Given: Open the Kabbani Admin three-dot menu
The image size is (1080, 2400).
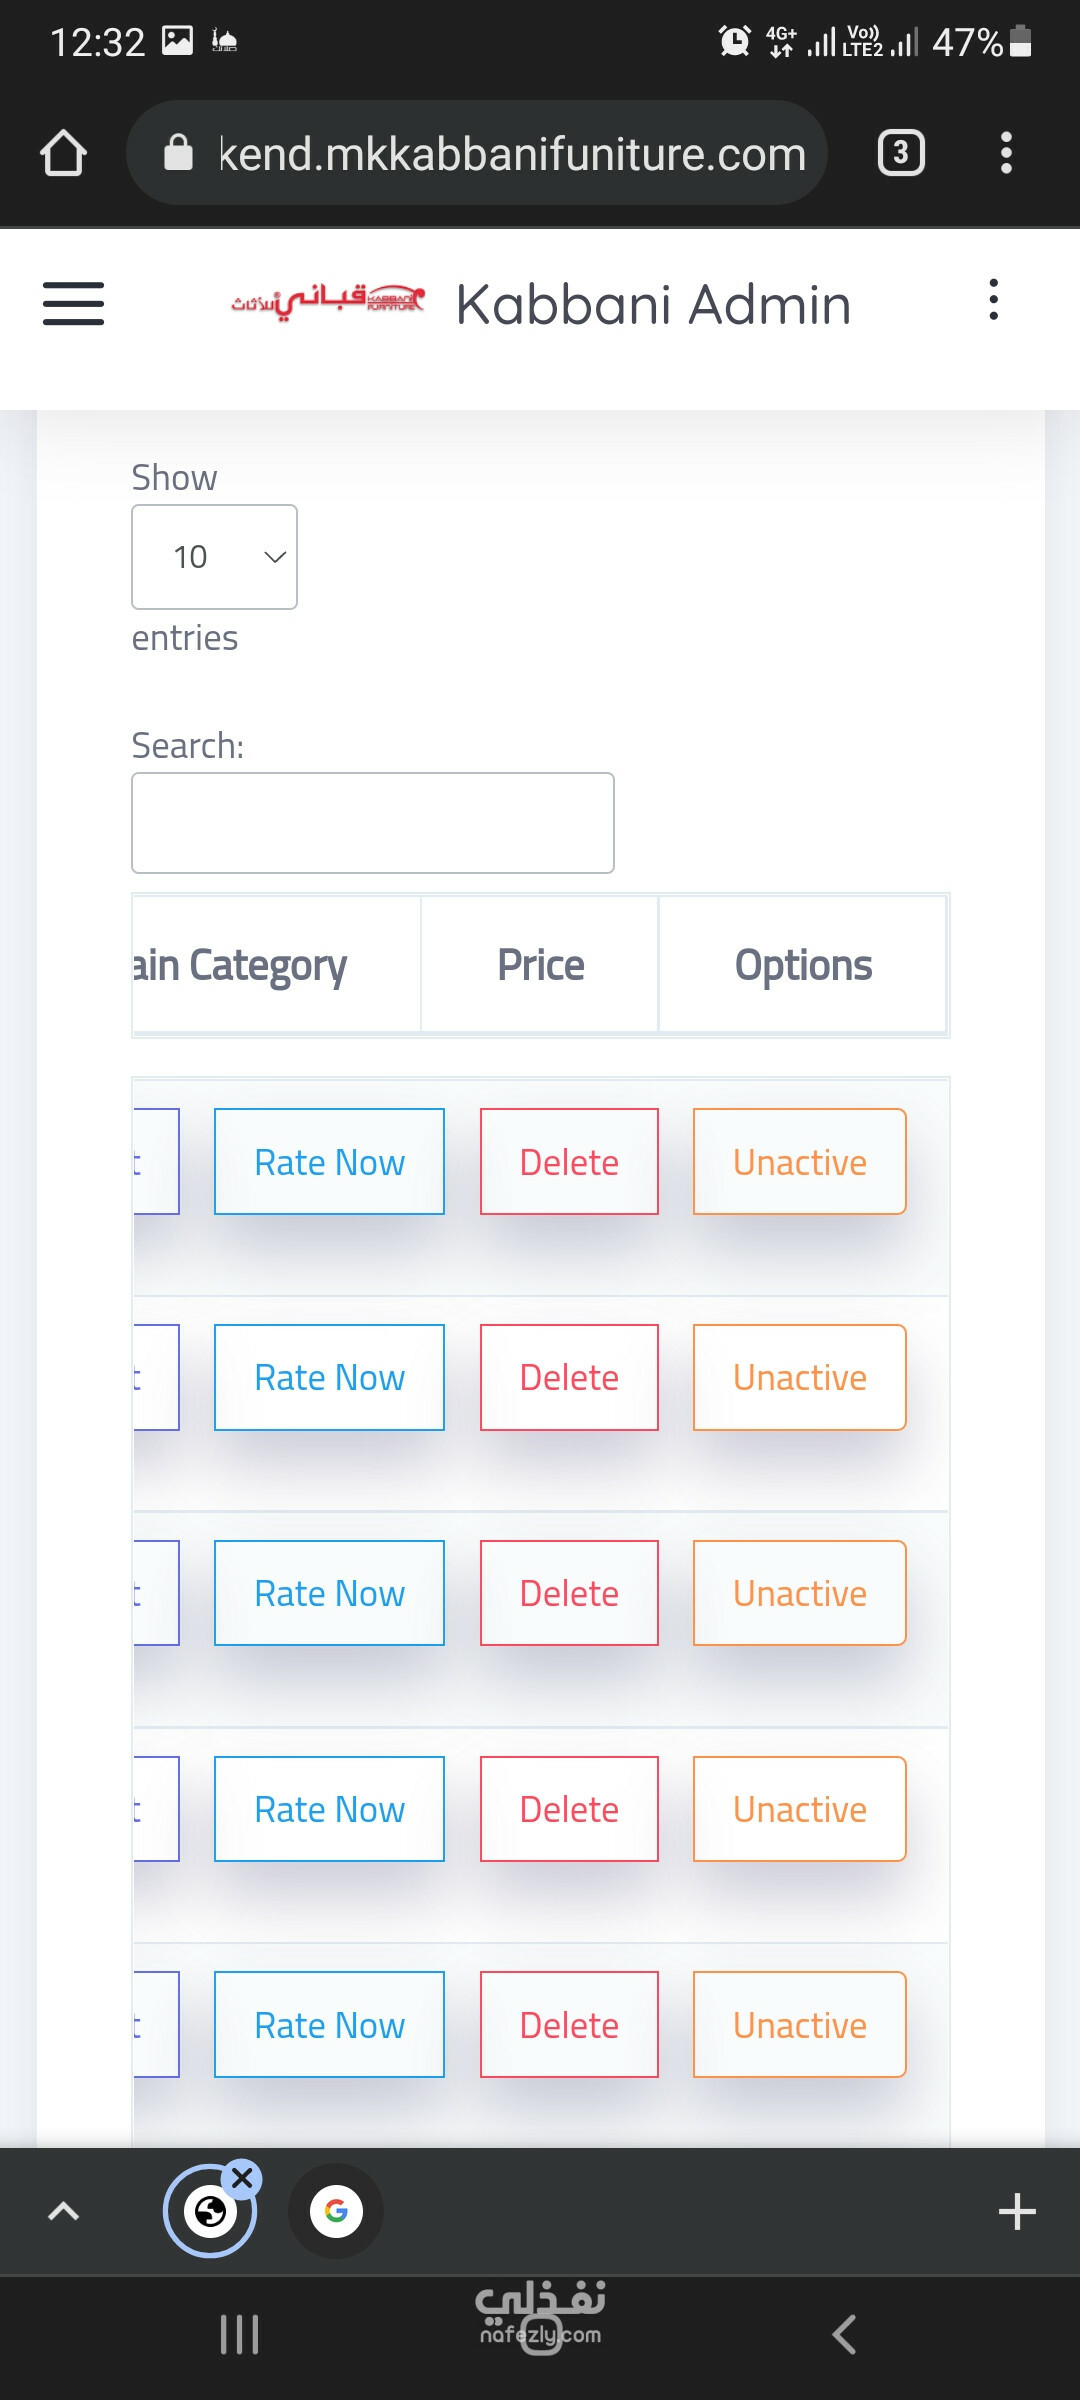Looking at the screenshot, I should [993, 300].
